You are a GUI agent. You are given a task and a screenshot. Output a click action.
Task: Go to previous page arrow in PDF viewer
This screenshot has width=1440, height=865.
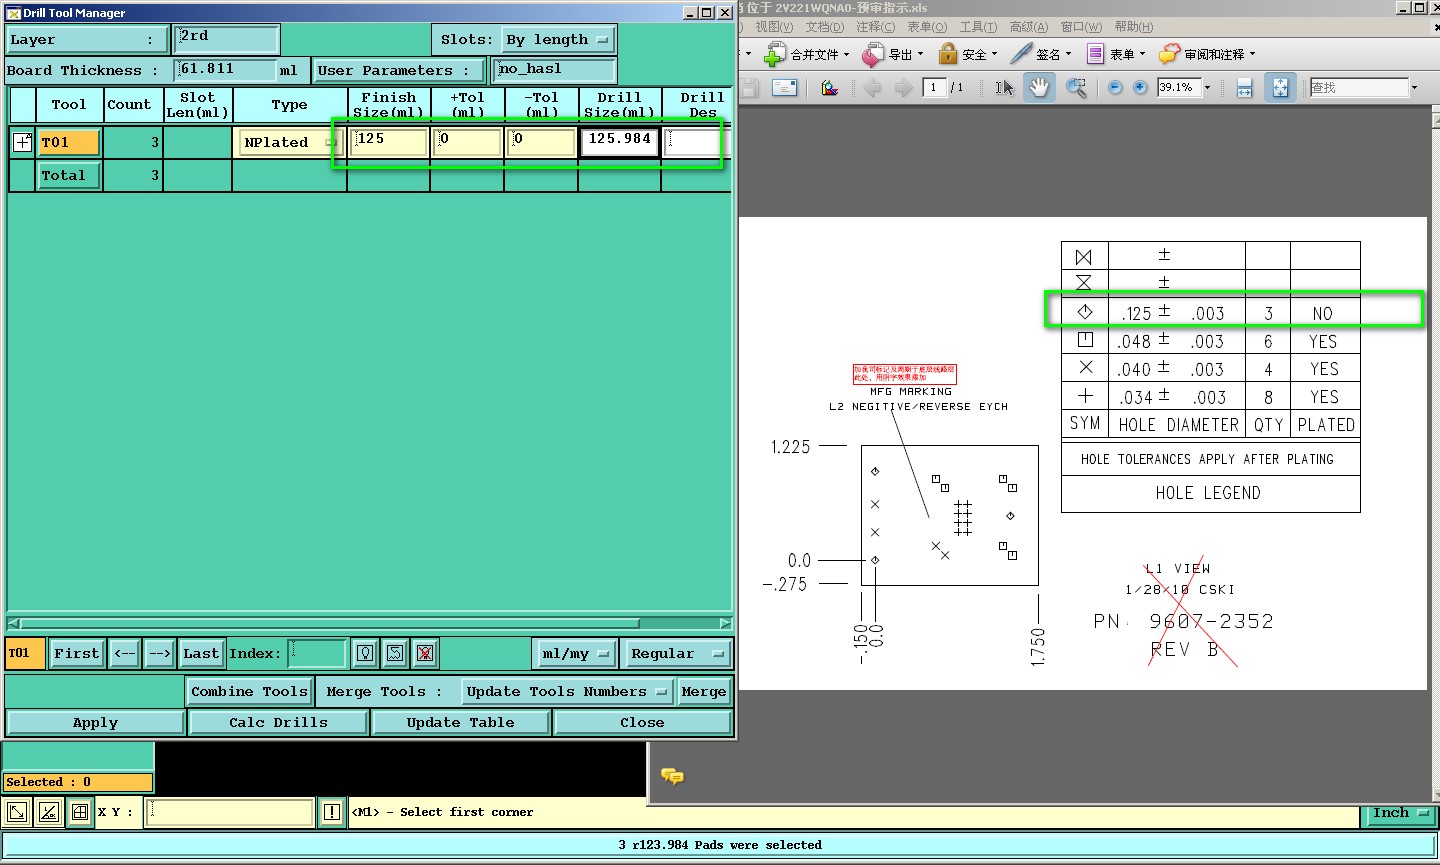[x=873, y=88]
